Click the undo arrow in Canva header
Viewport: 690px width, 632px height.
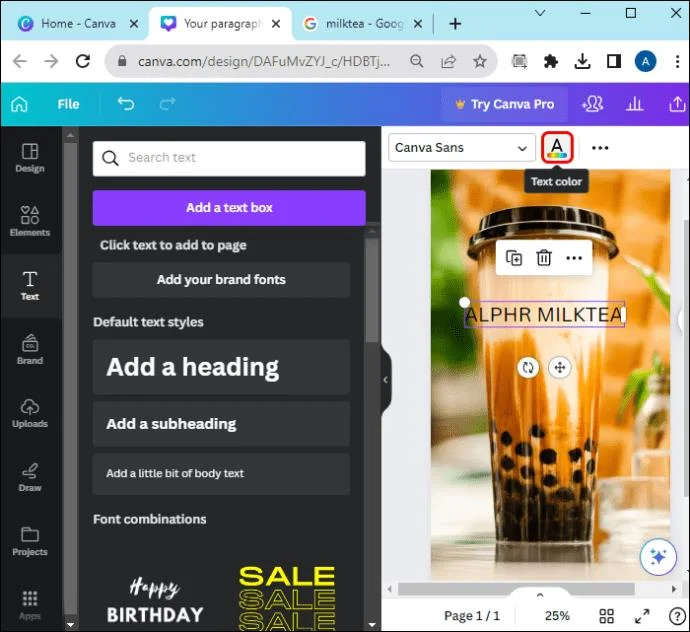[126, 104]
